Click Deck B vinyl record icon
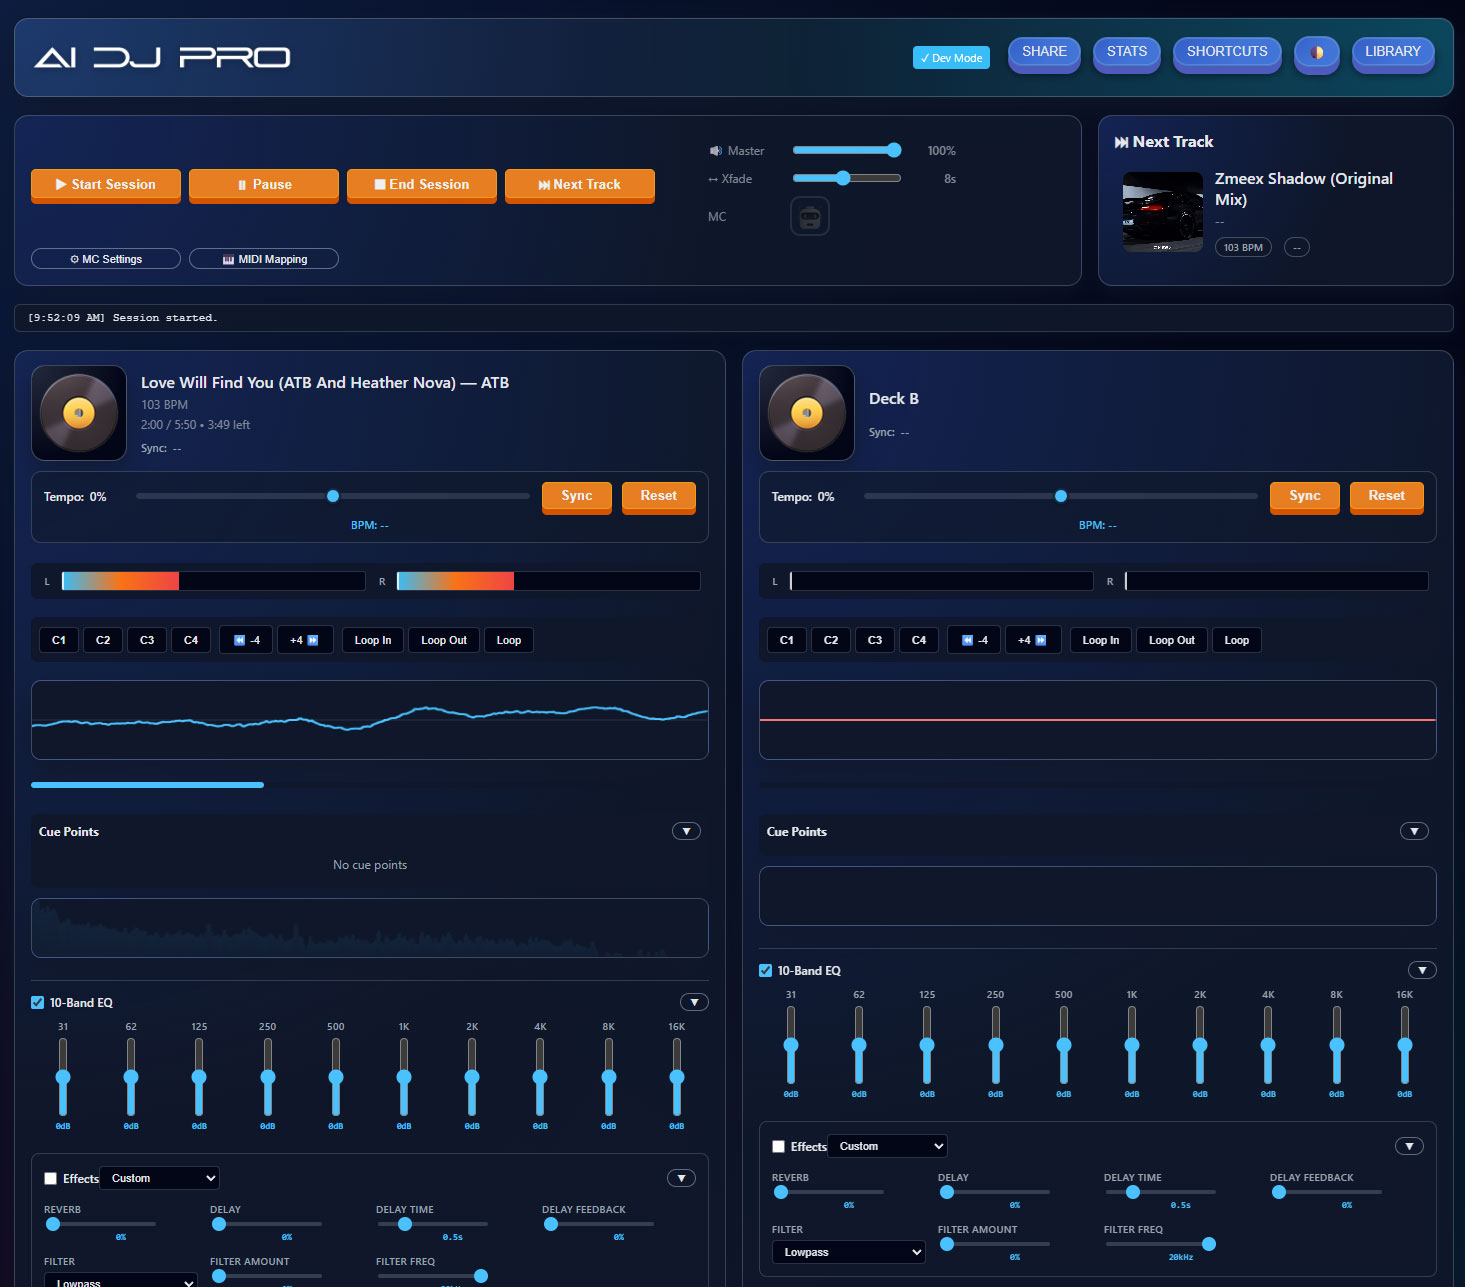The width and height of the screenshot is (1465, 1287). [x=807, y=412]
